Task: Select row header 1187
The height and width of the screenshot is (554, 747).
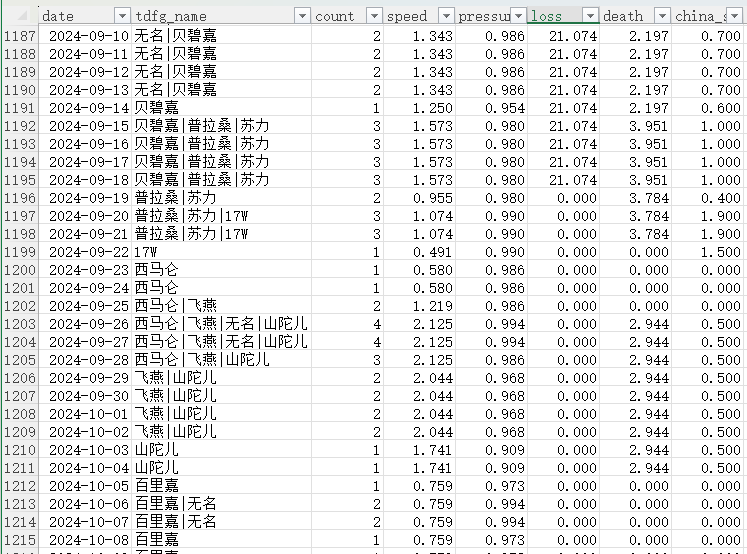Action: [19, 36]
